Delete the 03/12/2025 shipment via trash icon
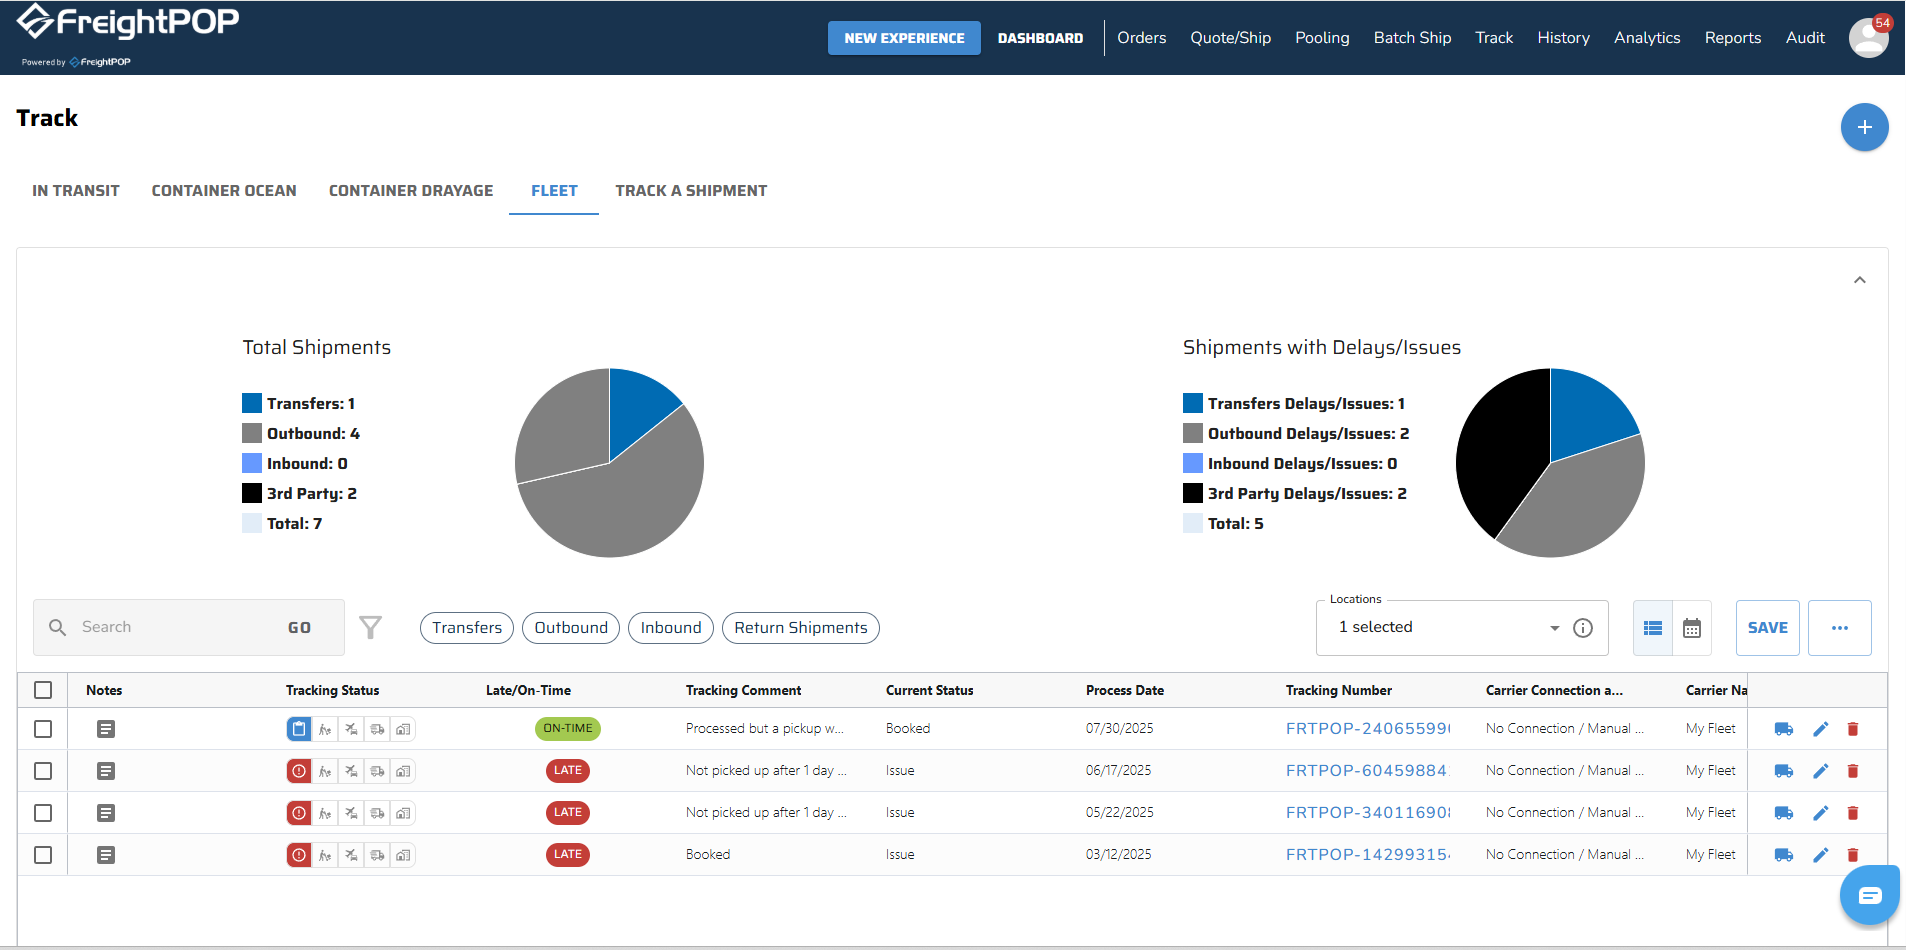 pyautogui.click(x=1852, y=855)
